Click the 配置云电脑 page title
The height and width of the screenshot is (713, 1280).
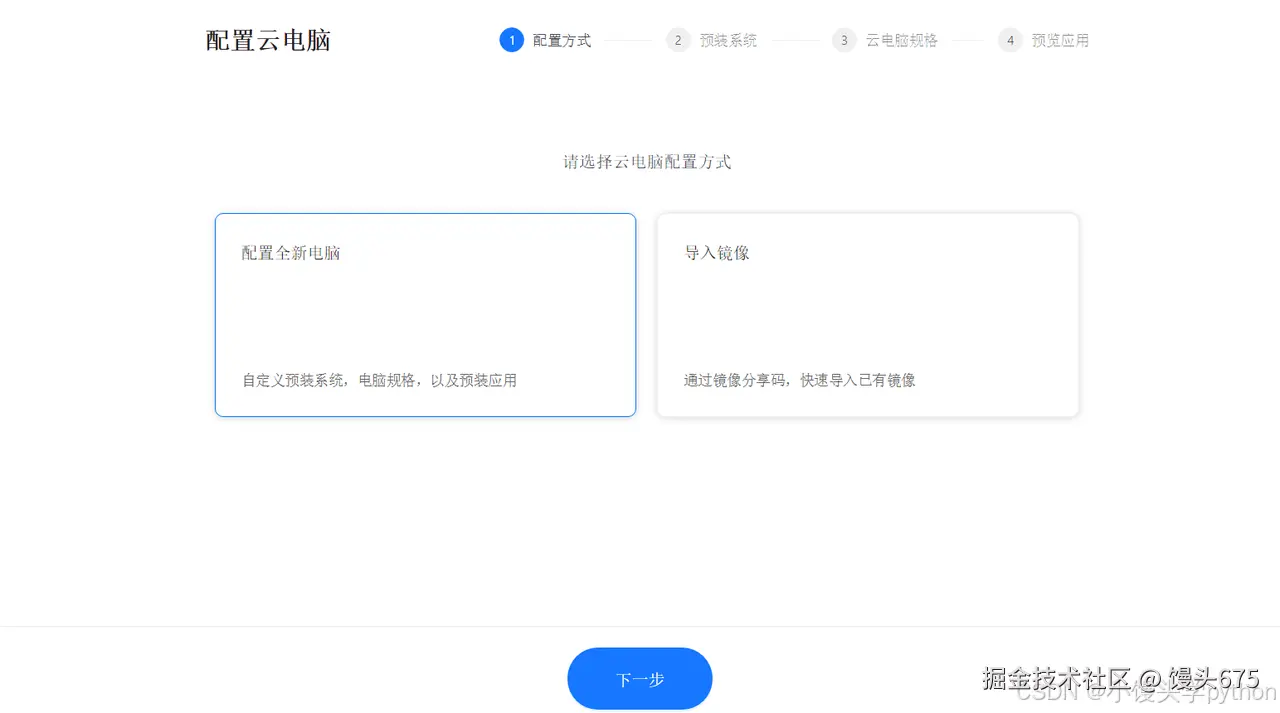(267, 40)
